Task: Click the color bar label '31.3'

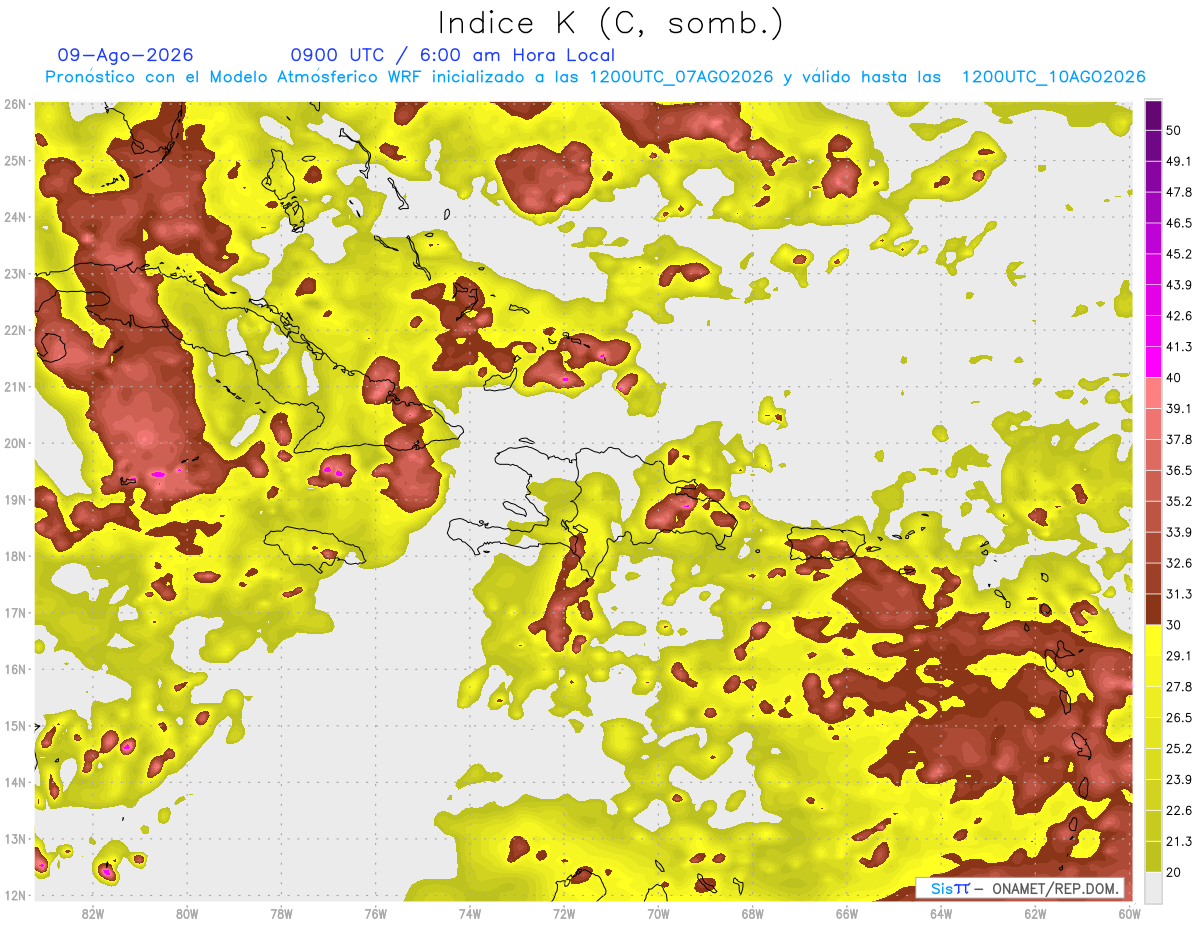Action: pos(1178,594)
